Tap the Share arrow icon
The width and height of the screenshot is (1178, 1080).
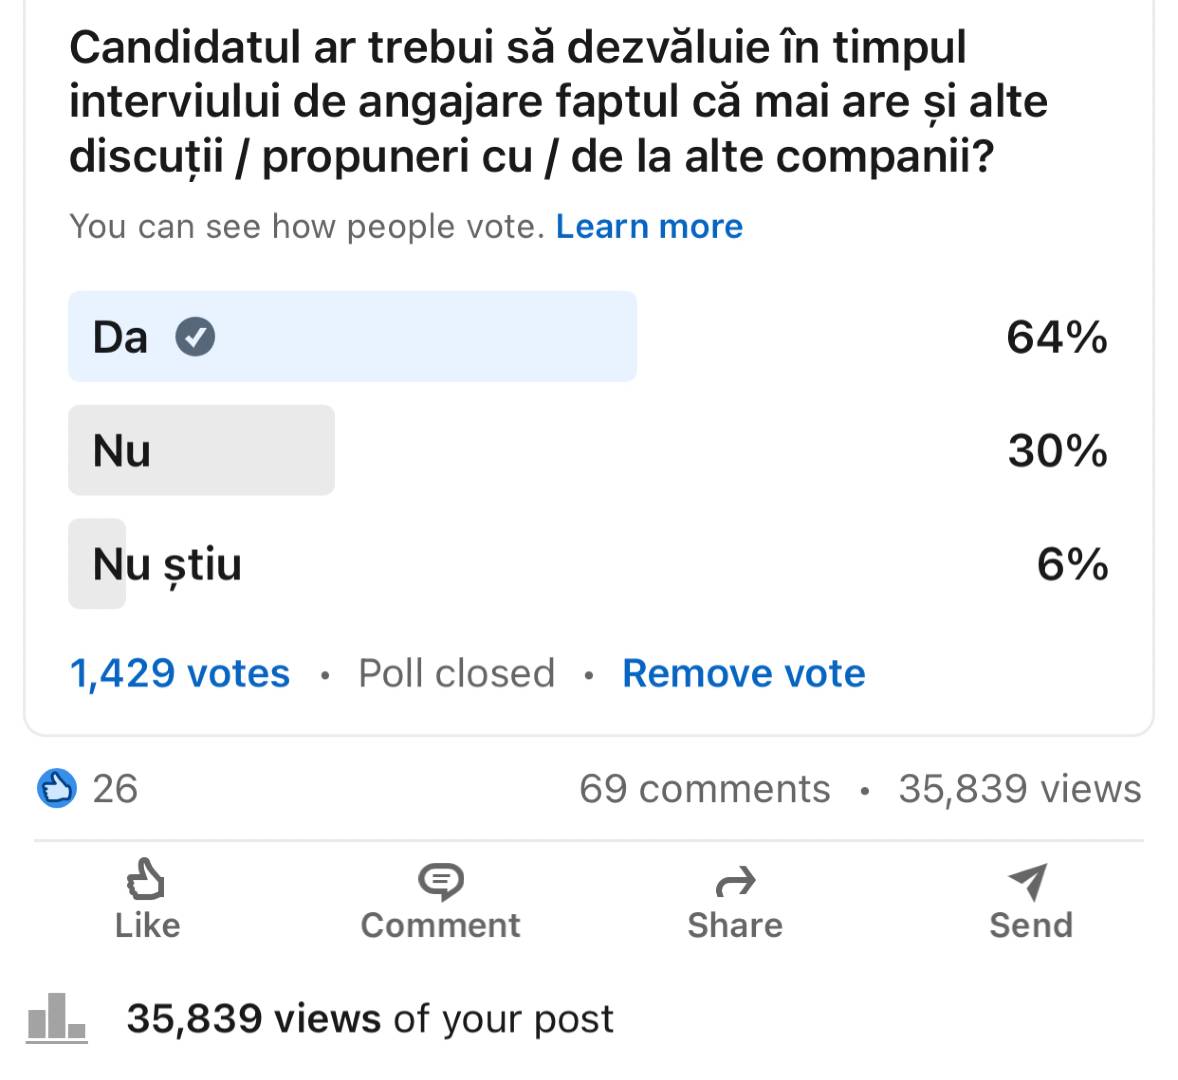pos(735,882)
